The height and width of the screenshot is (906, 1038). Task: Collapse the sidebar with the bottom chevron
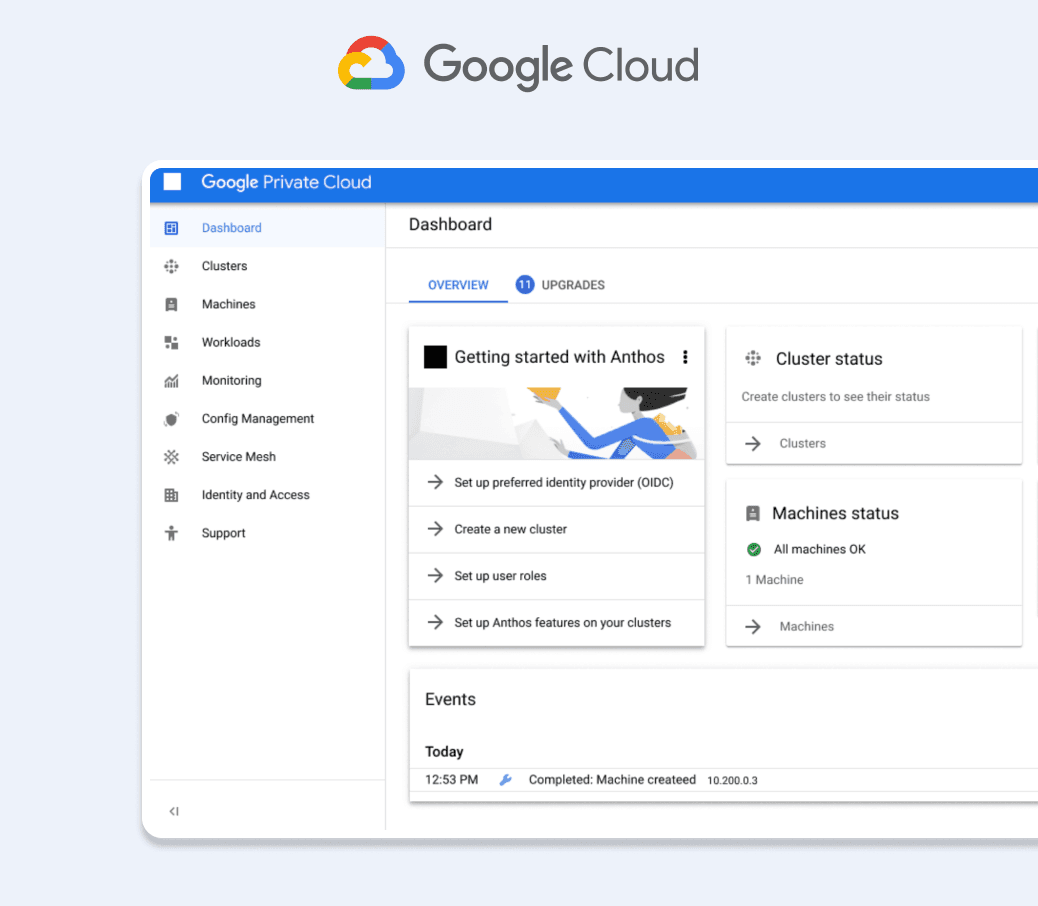[173, 811]
